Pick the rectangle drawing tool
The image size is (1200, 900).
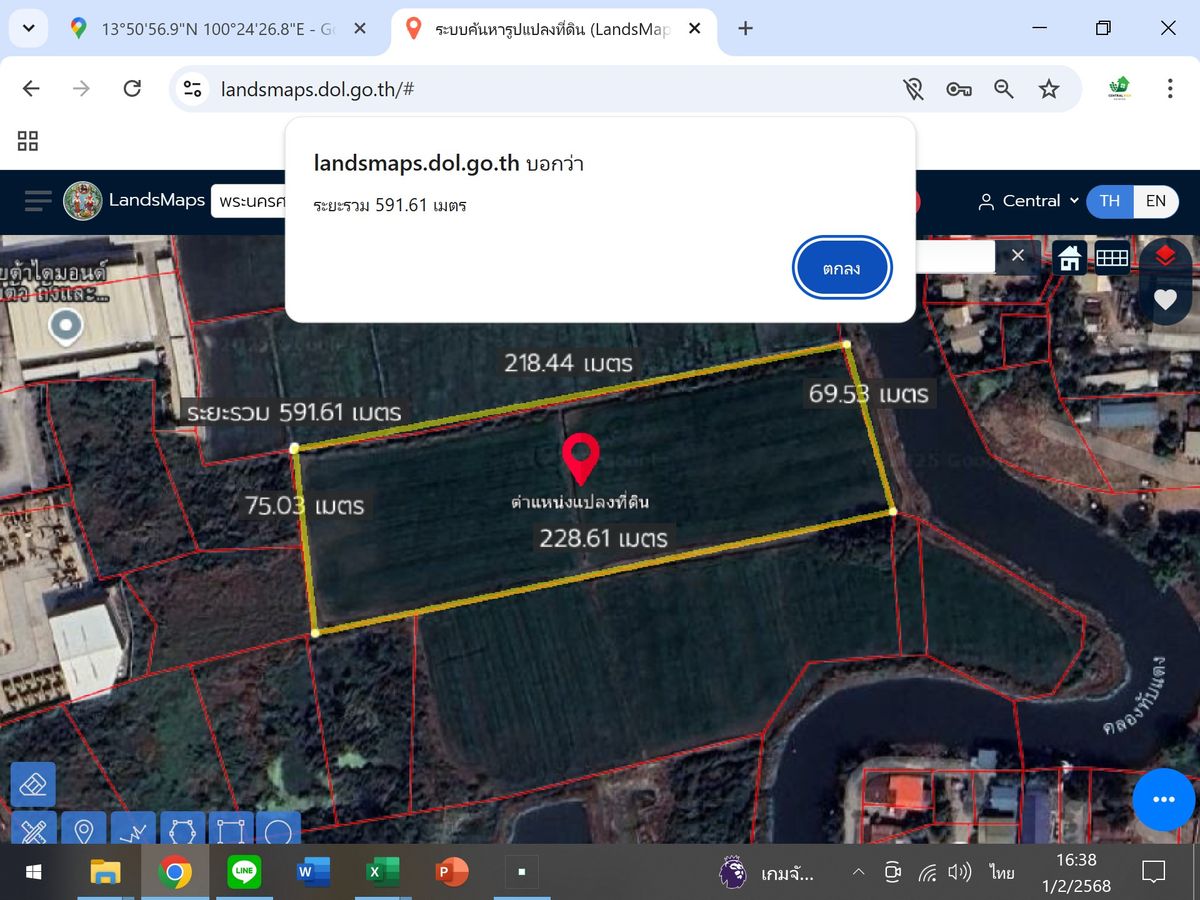(230, 830)
